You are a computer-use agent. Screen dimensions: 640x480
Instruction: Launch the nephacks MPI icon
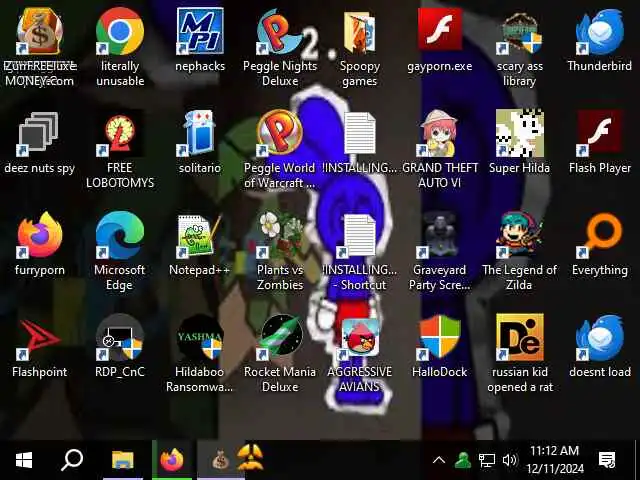pos(200,31)
